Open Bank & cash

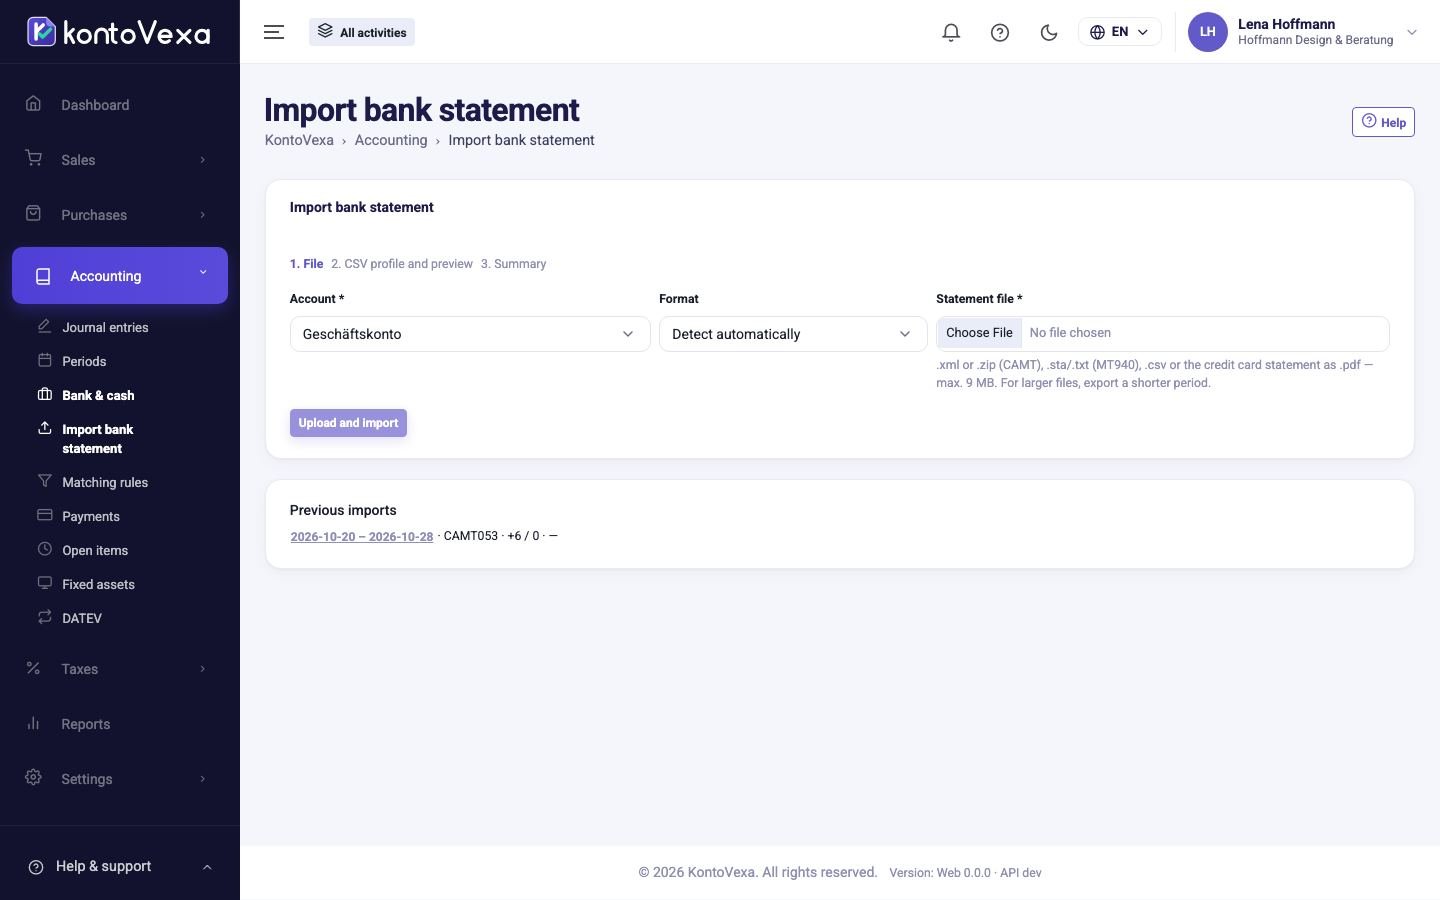click(x=98, y=395)
